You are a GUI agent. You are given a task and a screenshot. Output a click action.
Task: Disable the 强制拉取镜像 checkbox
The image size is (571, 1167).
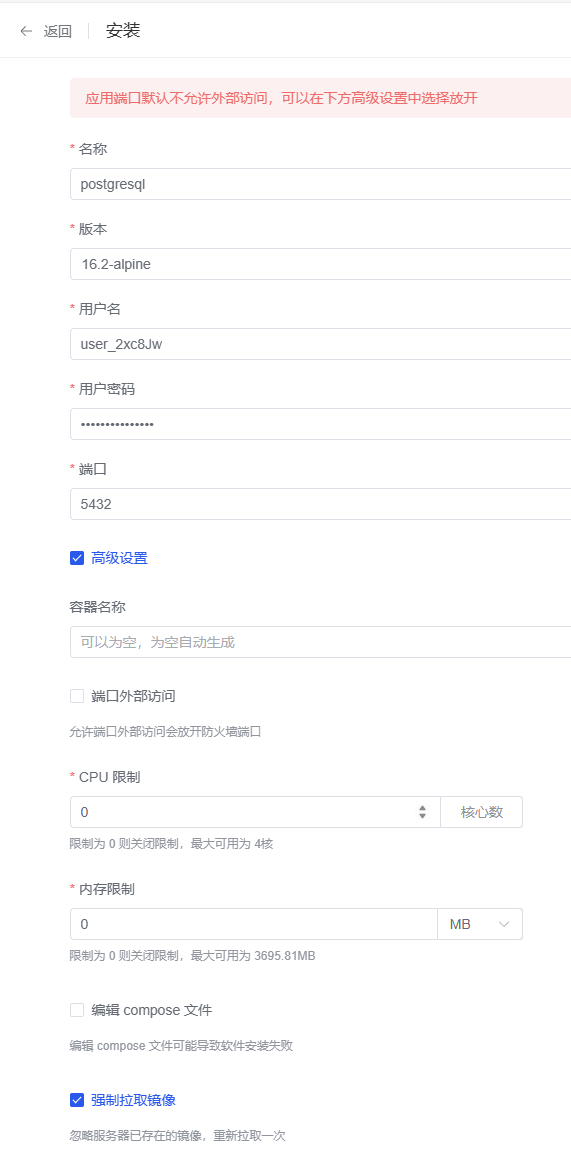tap(77, 1099)
